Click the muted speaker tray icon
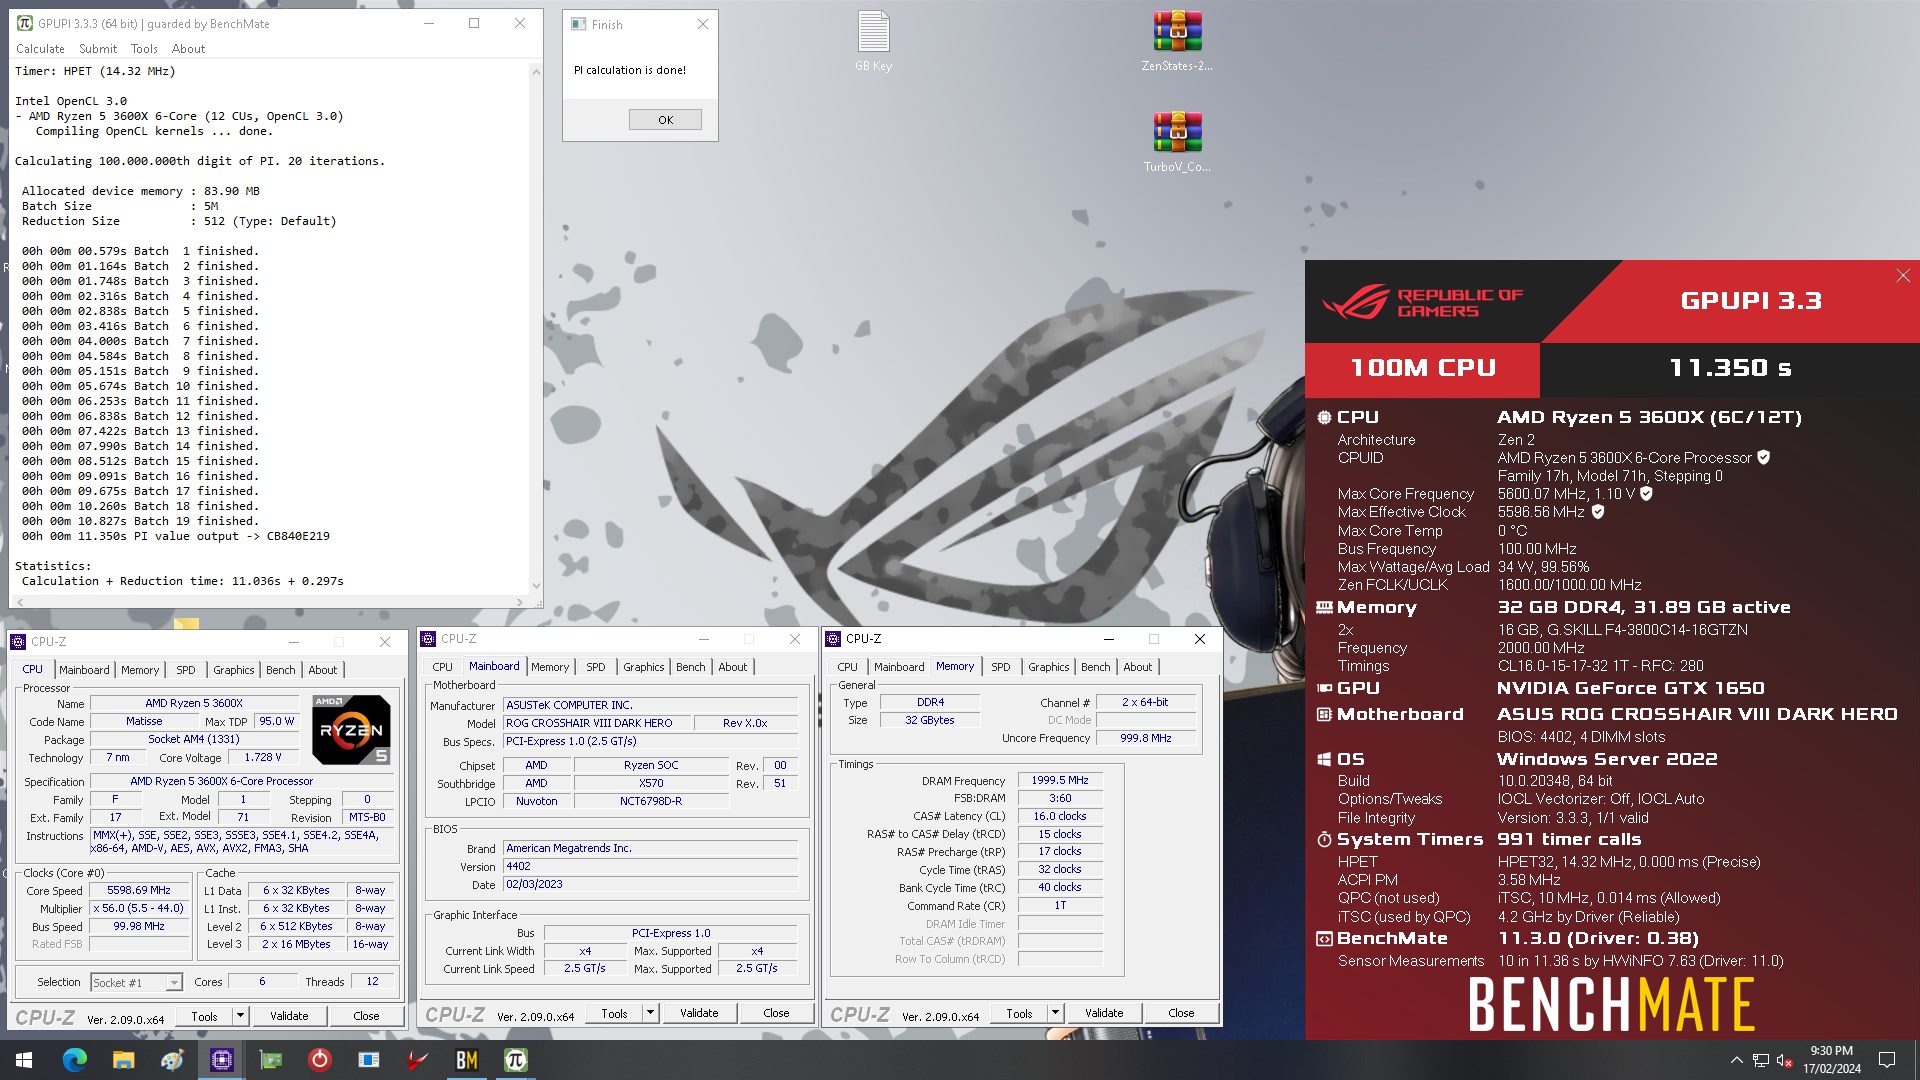 tap(1784, 1060)
